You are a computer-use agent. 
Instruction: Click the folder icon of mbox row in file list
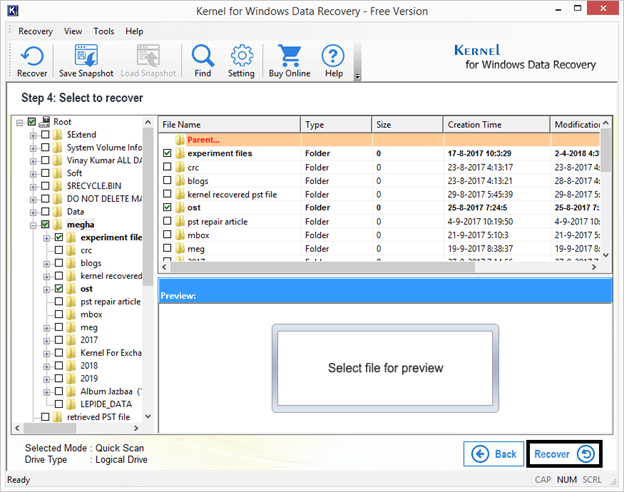pos(180,235)
